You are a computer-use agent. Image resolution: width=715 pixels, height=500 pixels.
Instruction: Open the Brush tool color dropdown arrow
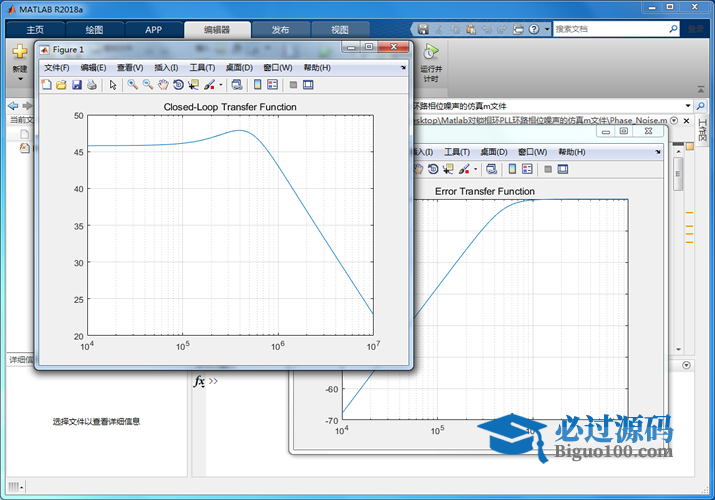click(x=221, y=86)
